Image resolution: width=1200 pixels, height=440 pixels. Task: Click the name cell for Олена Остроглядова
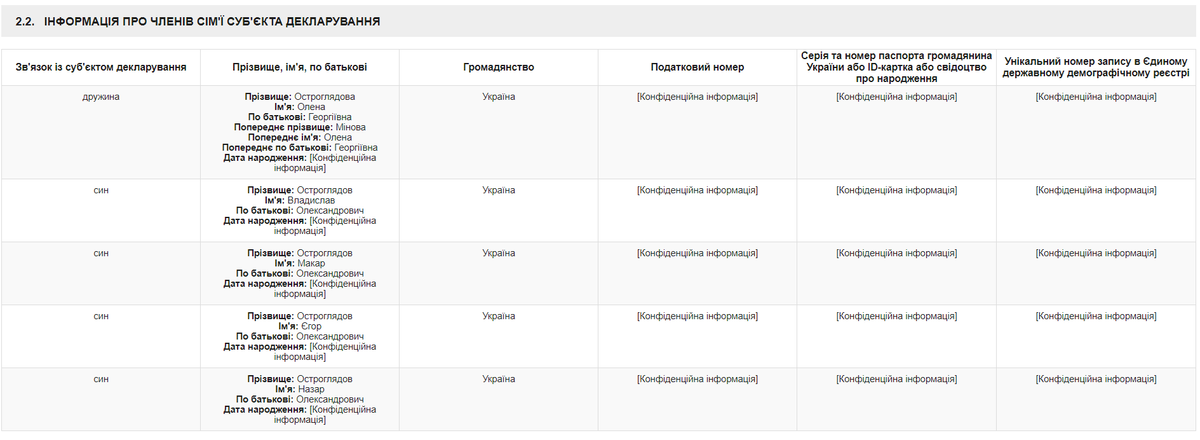pos(299,132)
